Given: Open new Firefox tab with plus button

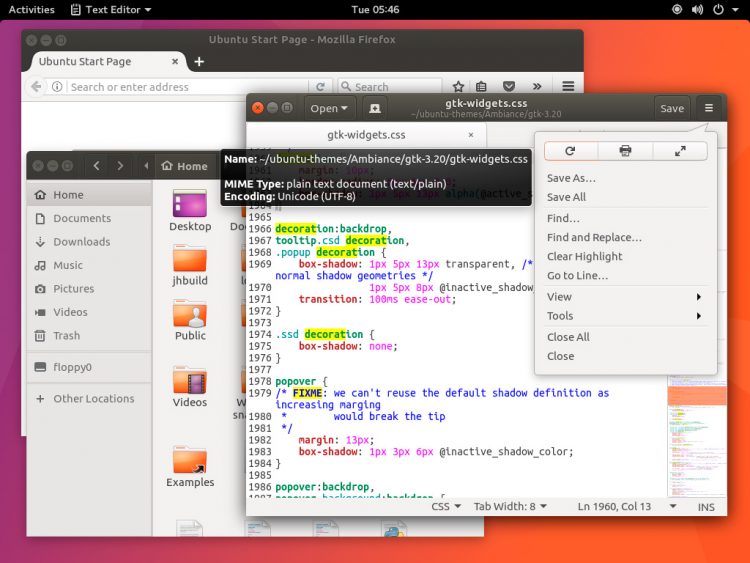Looking at the screenshot, I should (x=199, y=61).
